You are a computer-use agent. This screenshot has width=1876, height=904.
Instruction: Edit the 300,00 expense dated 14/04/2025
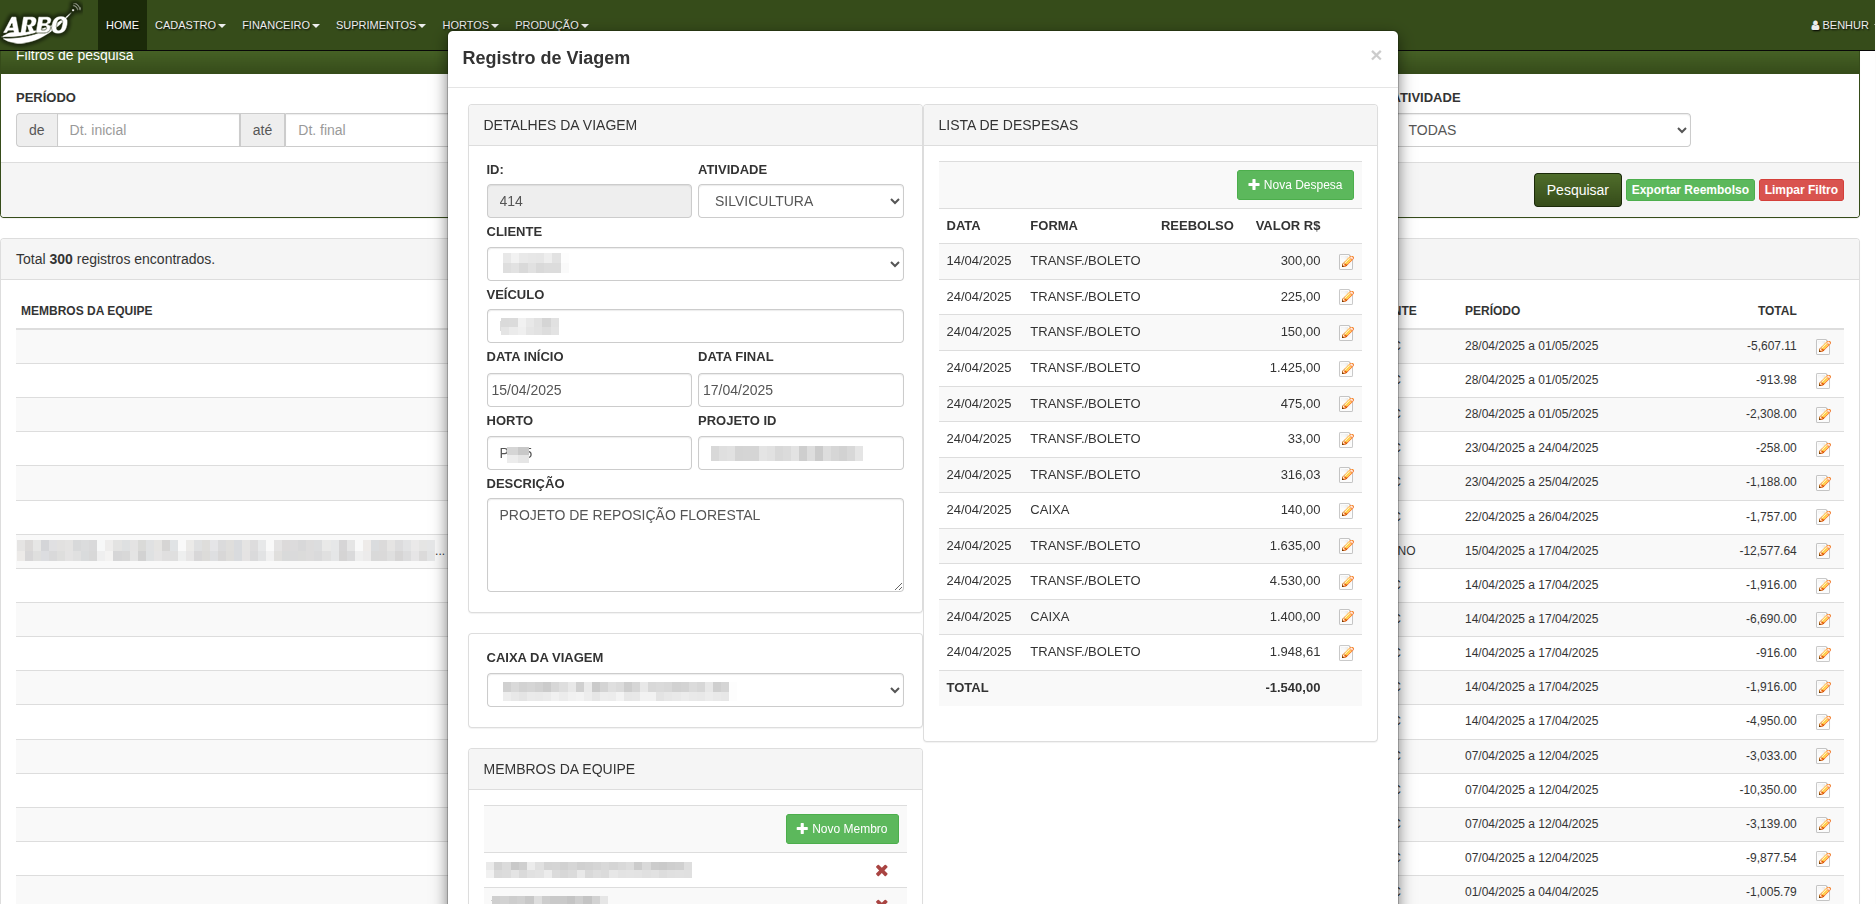(x=1346, y=262)
